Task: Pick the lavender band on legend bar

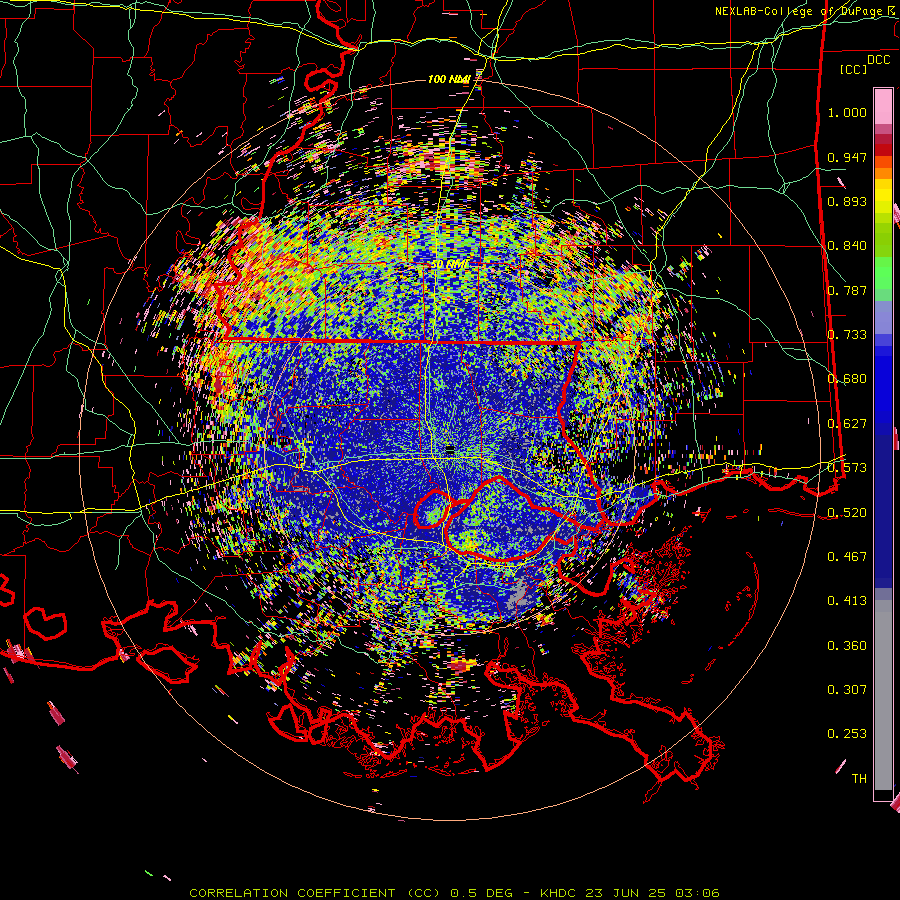Action: [x=883, y=317]
